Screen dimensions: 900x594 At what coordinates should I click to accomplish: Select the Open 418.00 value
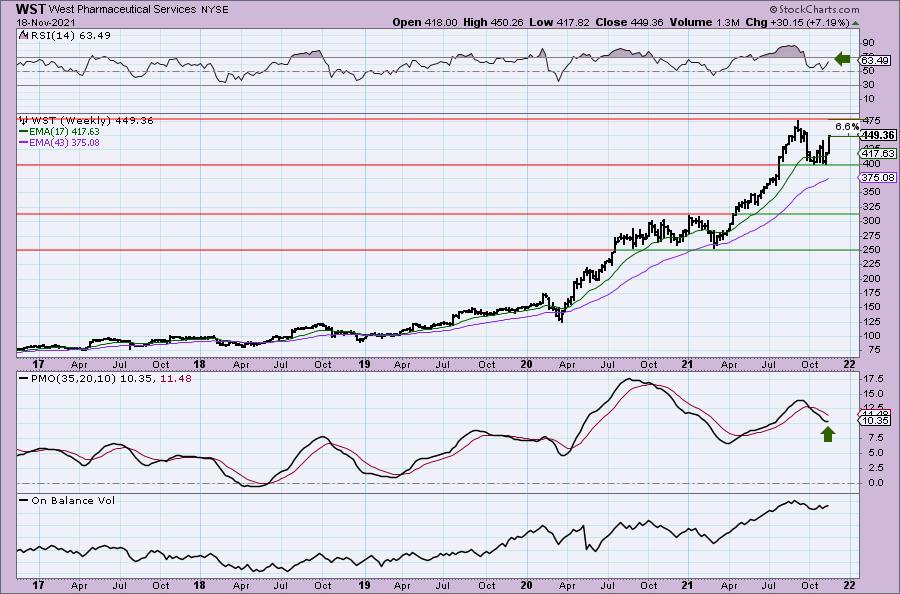[425, 22]
